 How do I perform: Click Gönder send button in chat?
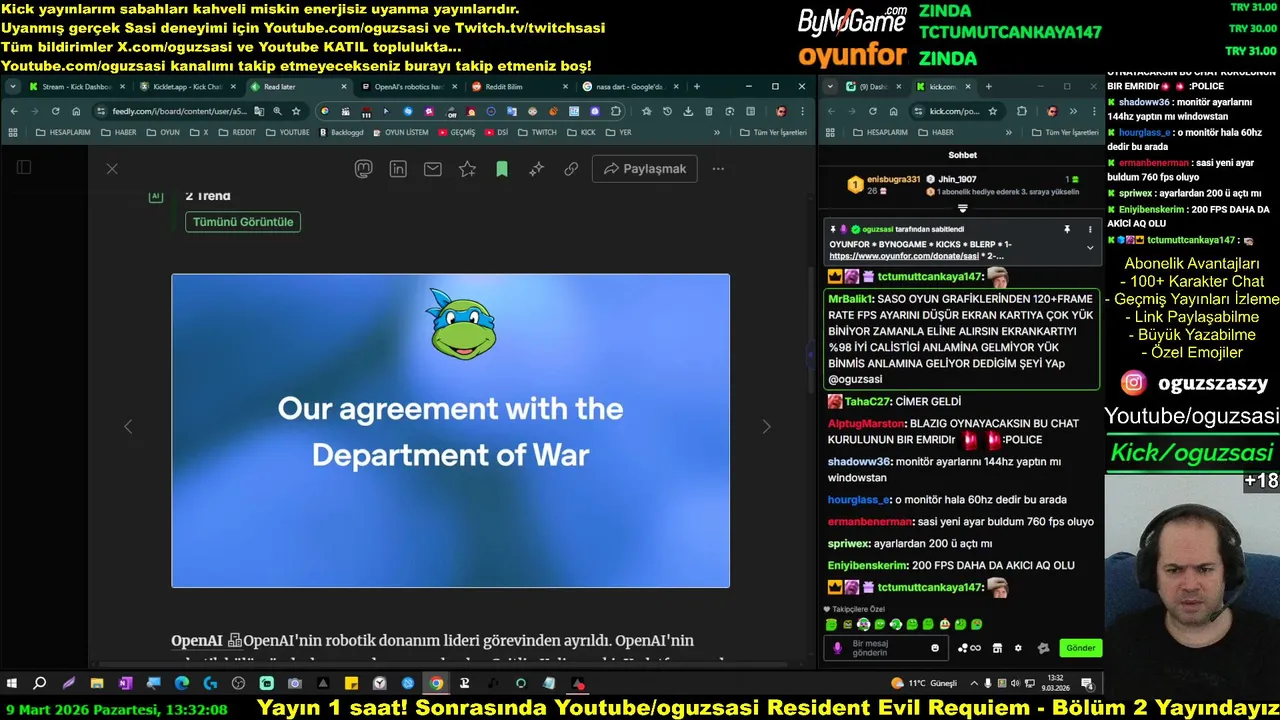(x=1081, y=648)
